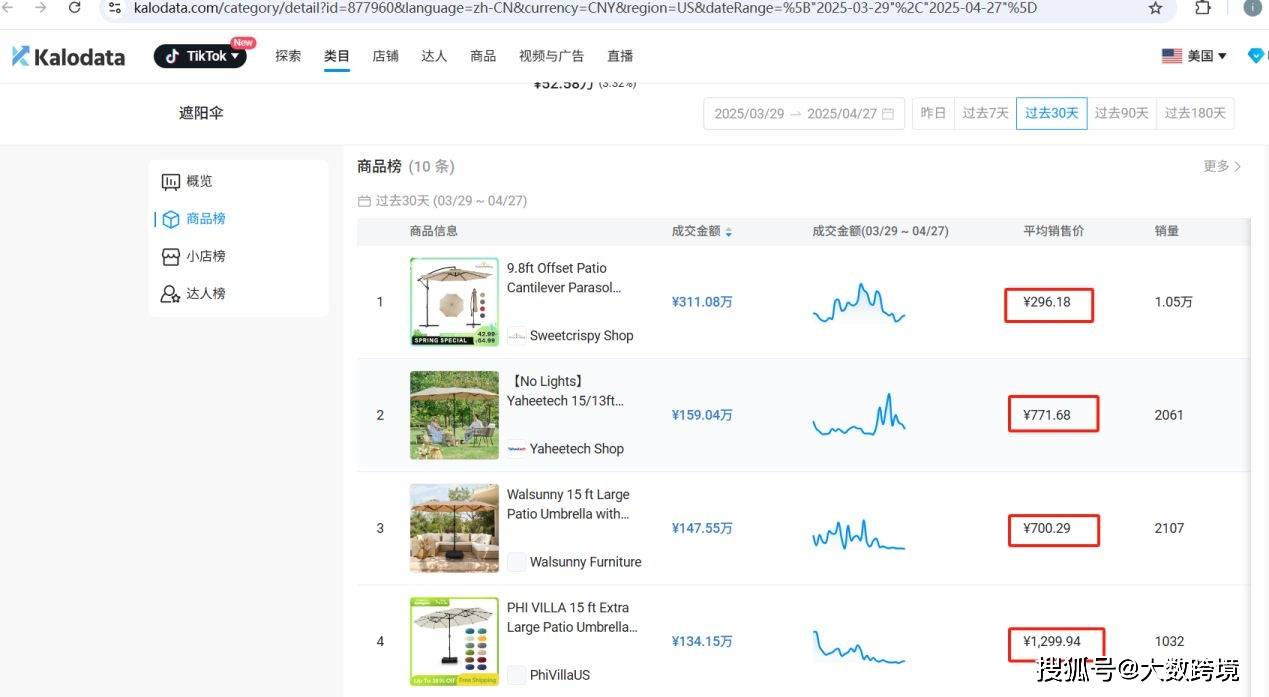Click the site info icon in address bar
Image resolution: width=1269 pixels, height=697 pixels.
click(x=115, y=8)
